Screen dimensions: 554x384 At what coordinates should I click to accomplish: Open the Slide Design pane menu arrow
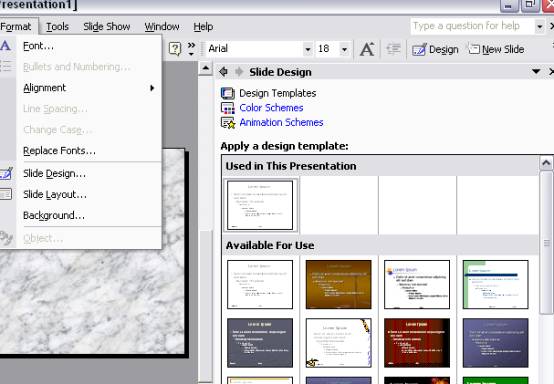click(x=536, y=72)
